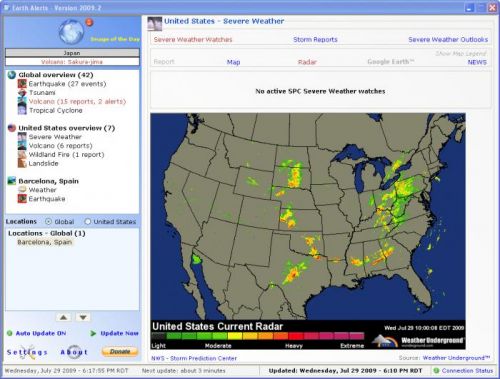Image resolution: width=500 pixels, height=379 pixels.
Task: Click the Tsunami icon
Action: click(x=22, y=93)
